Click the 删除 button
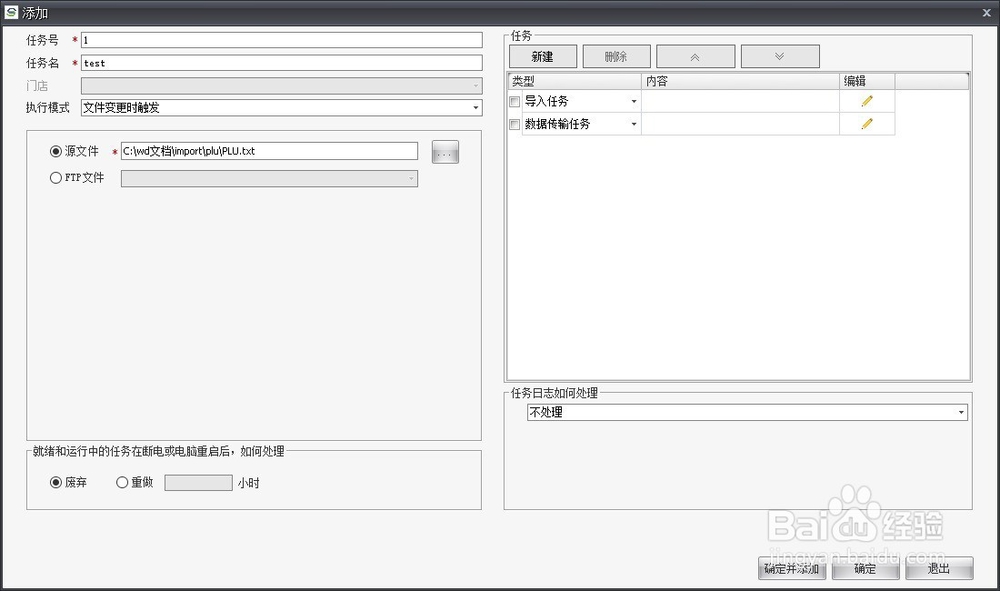Screen dimensions: 1000x591 616,57
